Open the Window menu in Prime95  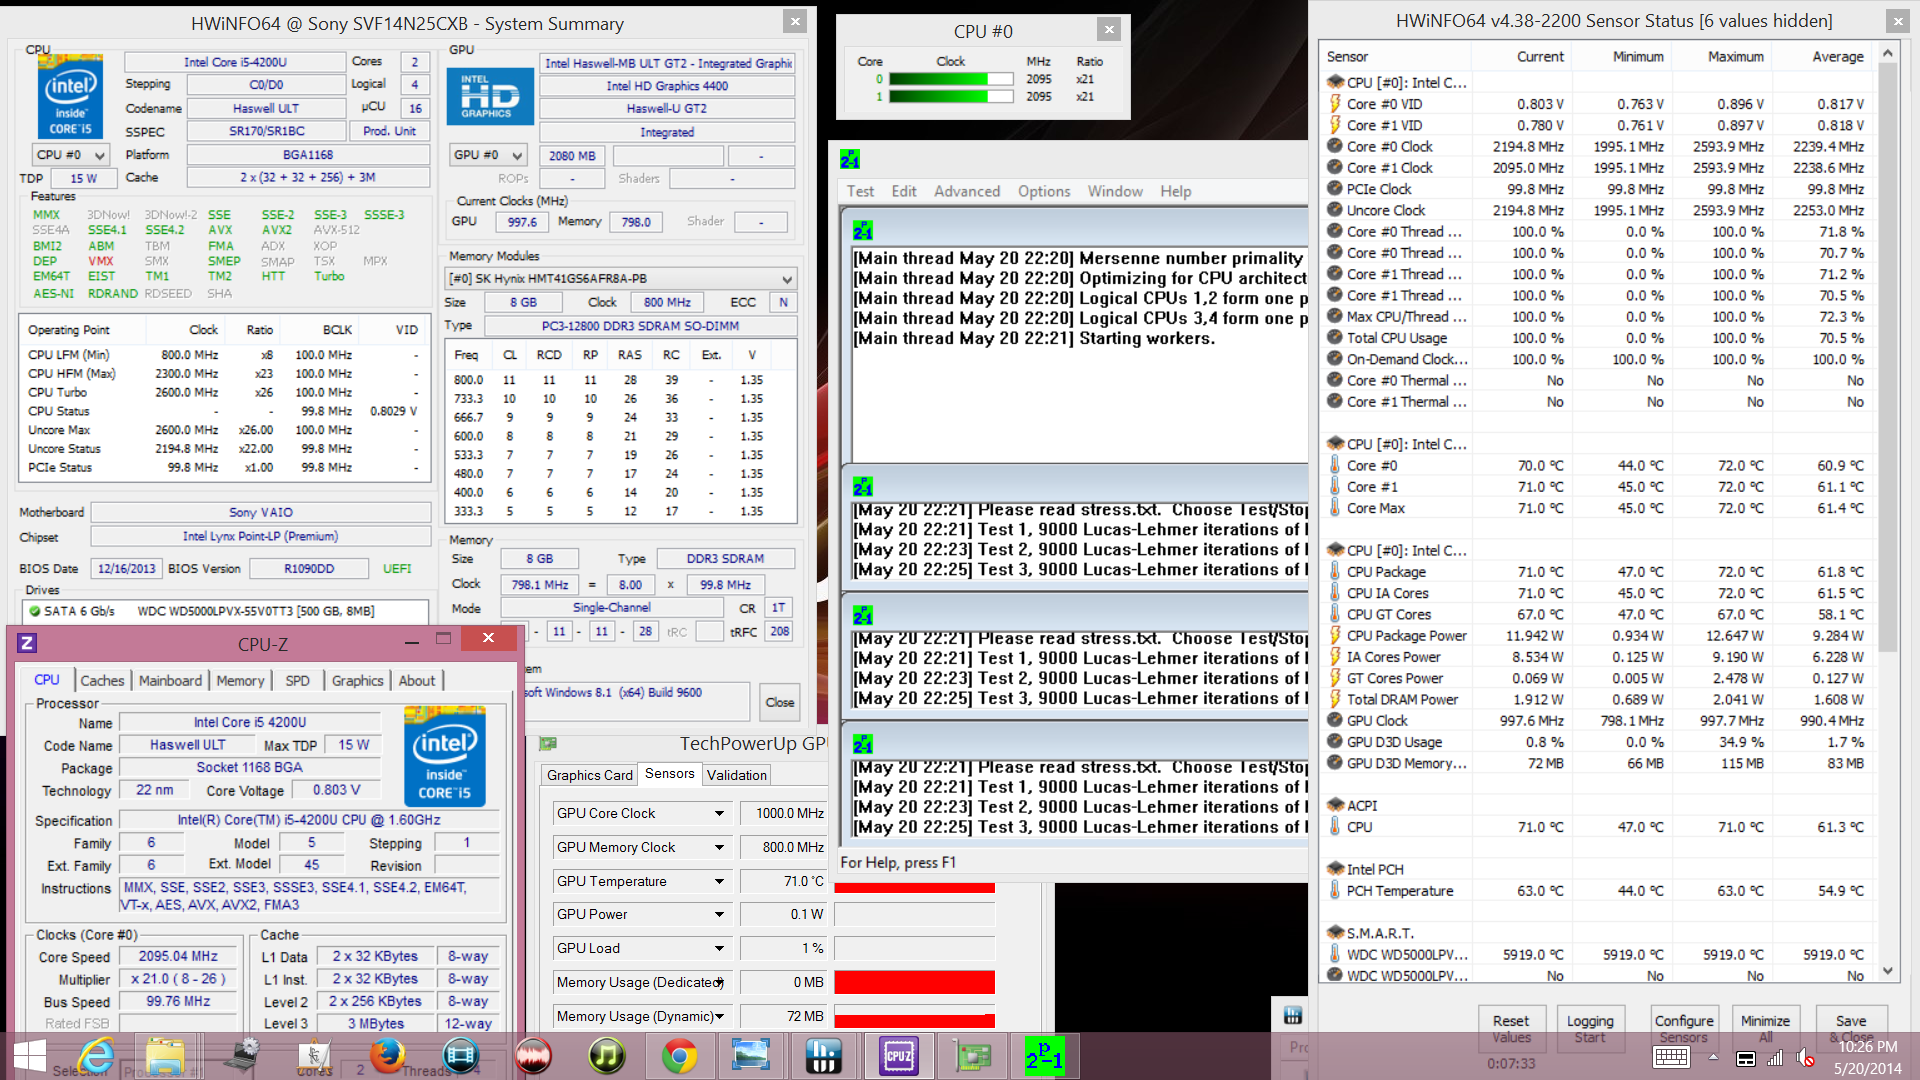coord(1115,192)
